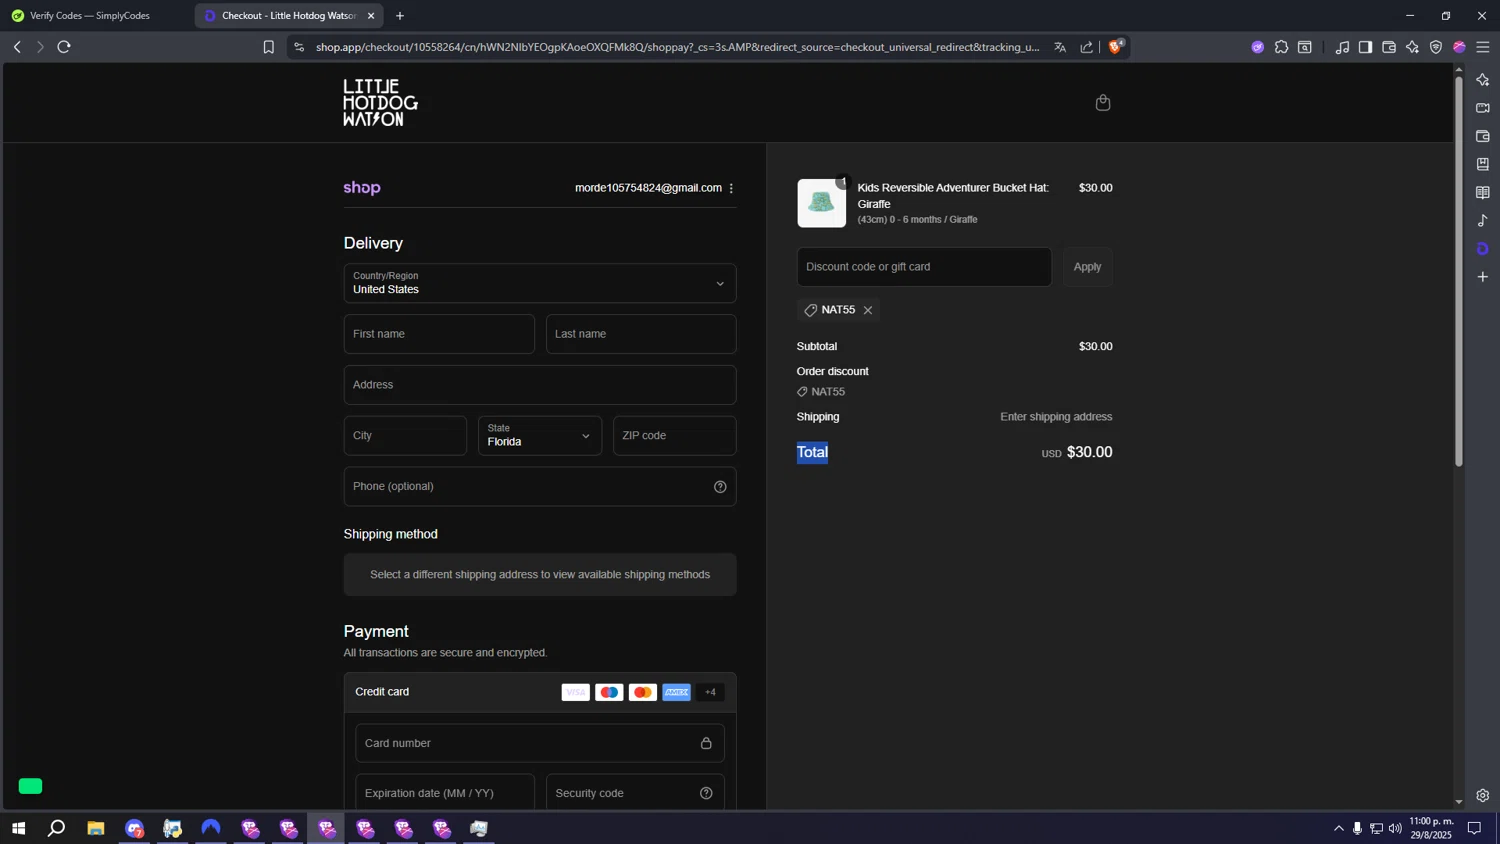Click the Security code field

(x=635, y=793)
